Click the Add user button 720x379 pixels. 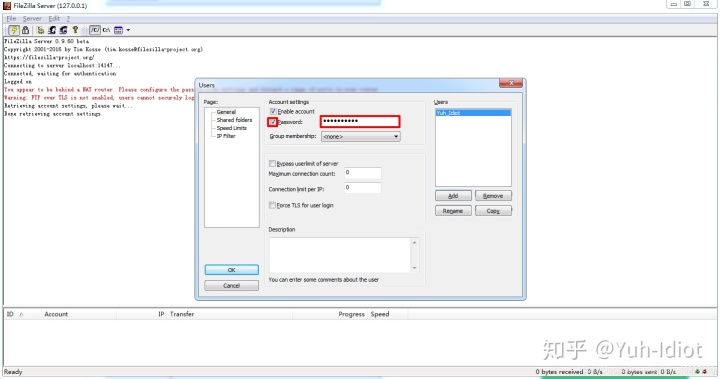click(453, 196)
